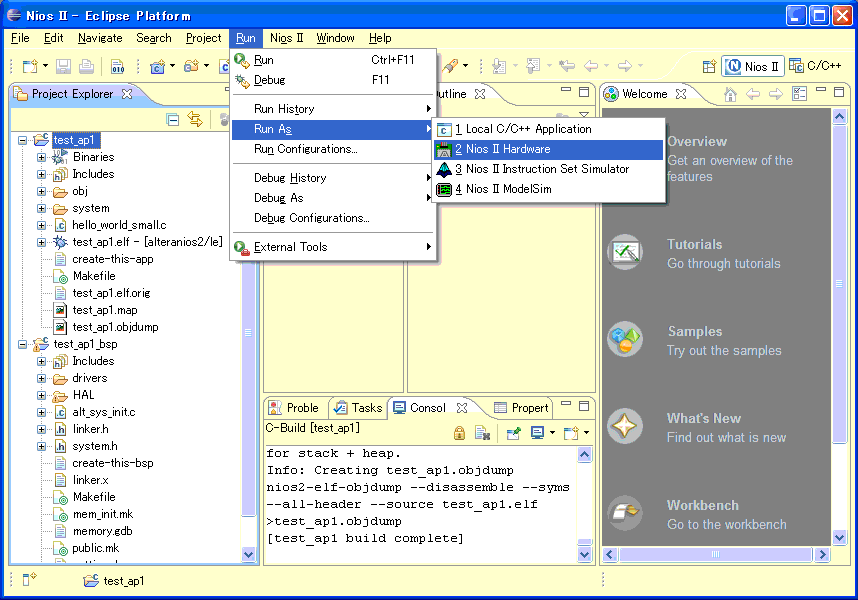Select Nios II Instruction Set Simulator
Image resolution: width=858 pixels, height=600 pixels.
point(548,169)
